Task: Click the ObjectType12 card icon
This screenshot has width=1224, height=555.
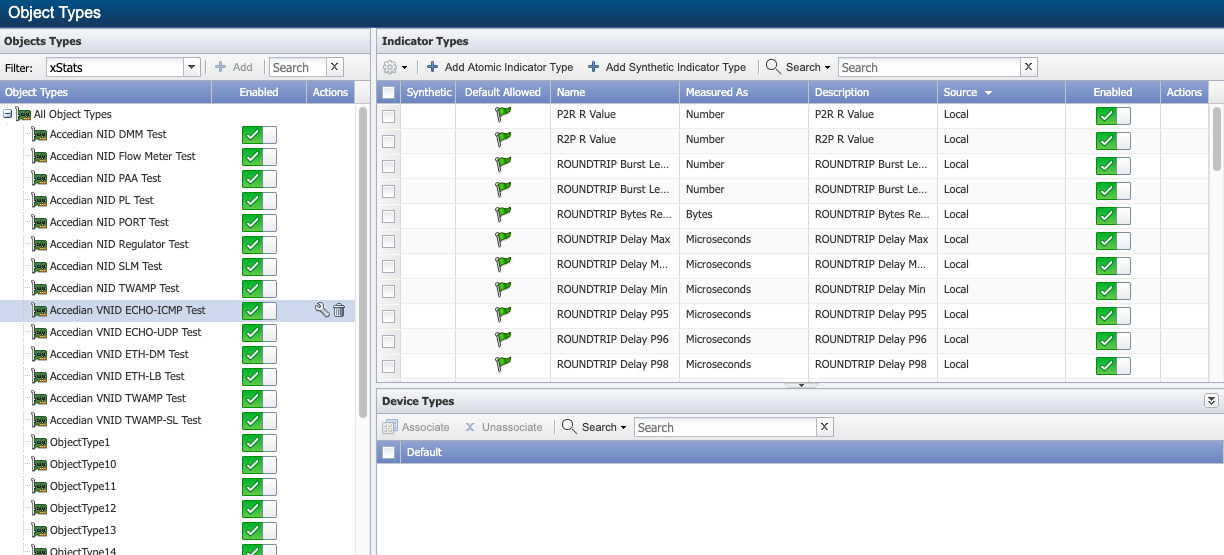Action: 39,508
